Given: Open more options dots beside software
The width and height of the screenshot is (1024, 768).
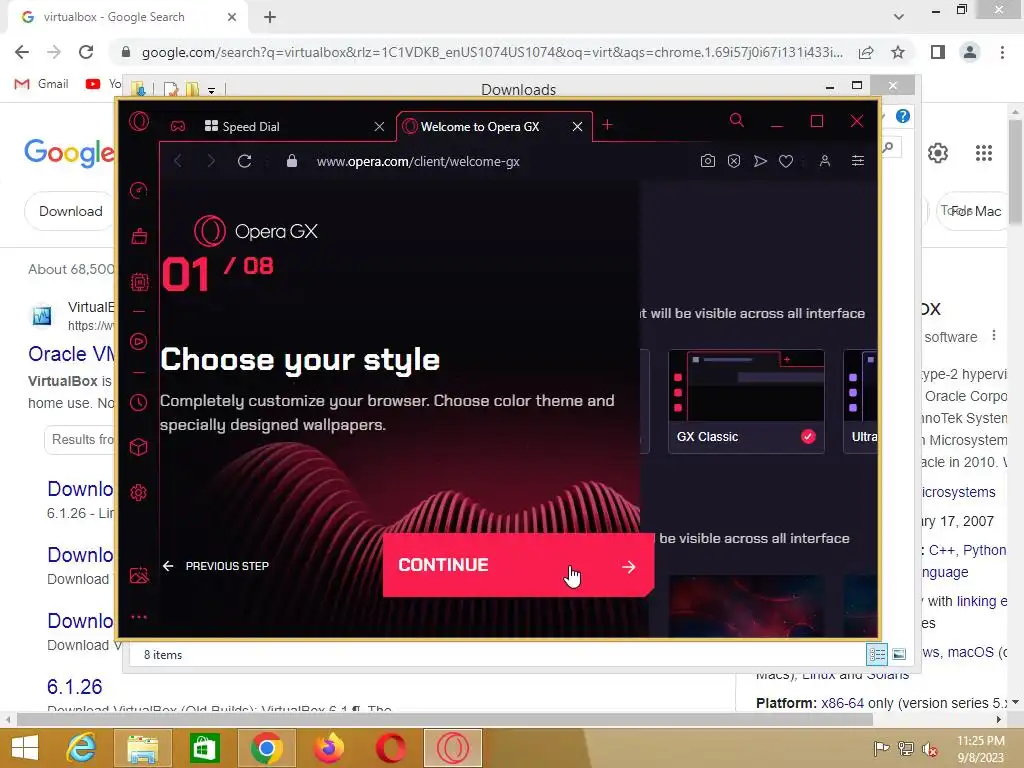Looking at the screenshot, I should tap(994, 336).
